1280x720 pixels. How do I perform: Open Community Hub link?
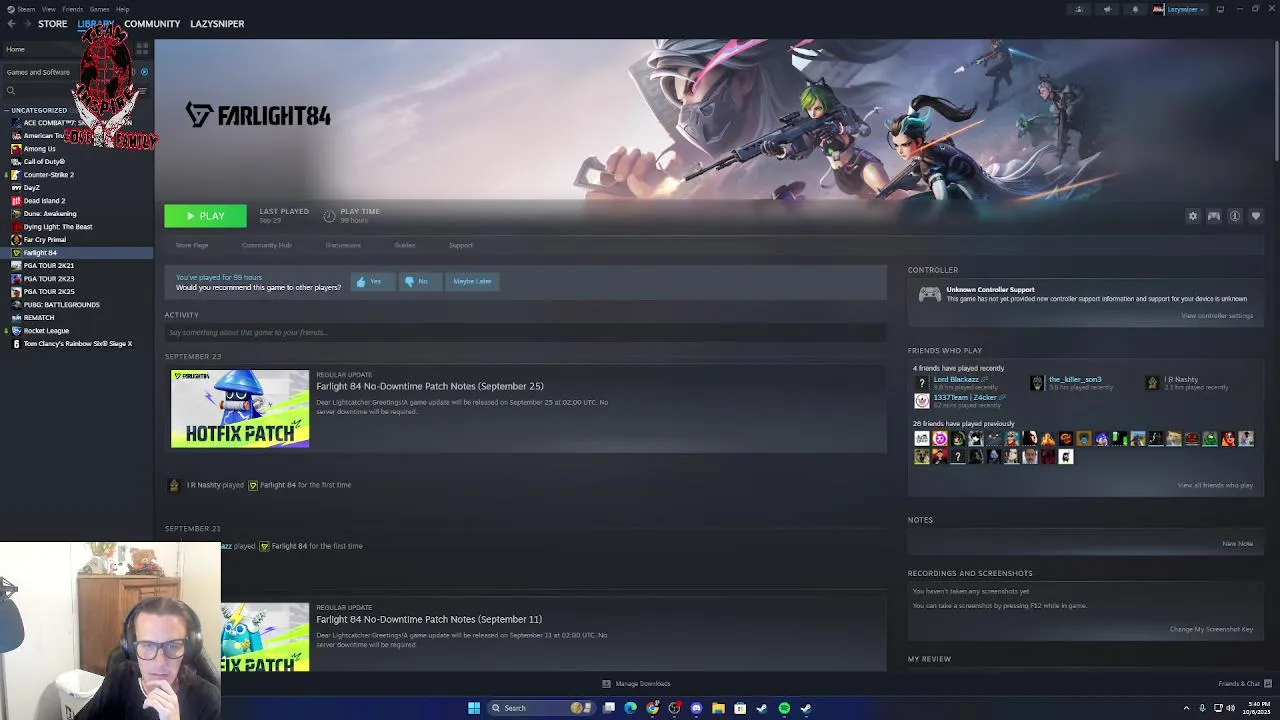(266, 245)
